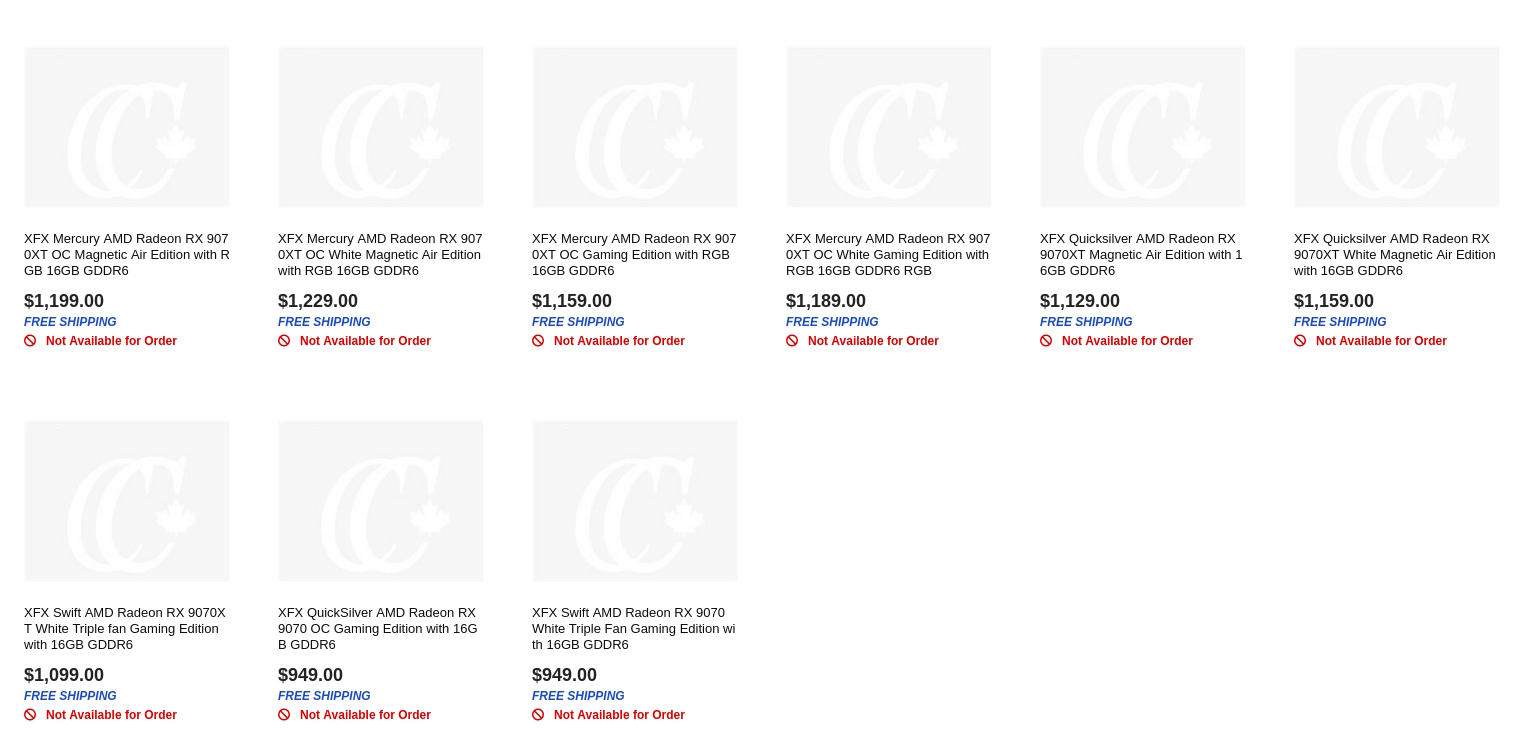
Task: Click the not-available icon for the $1,189.00 card
Action: point(792,341)
